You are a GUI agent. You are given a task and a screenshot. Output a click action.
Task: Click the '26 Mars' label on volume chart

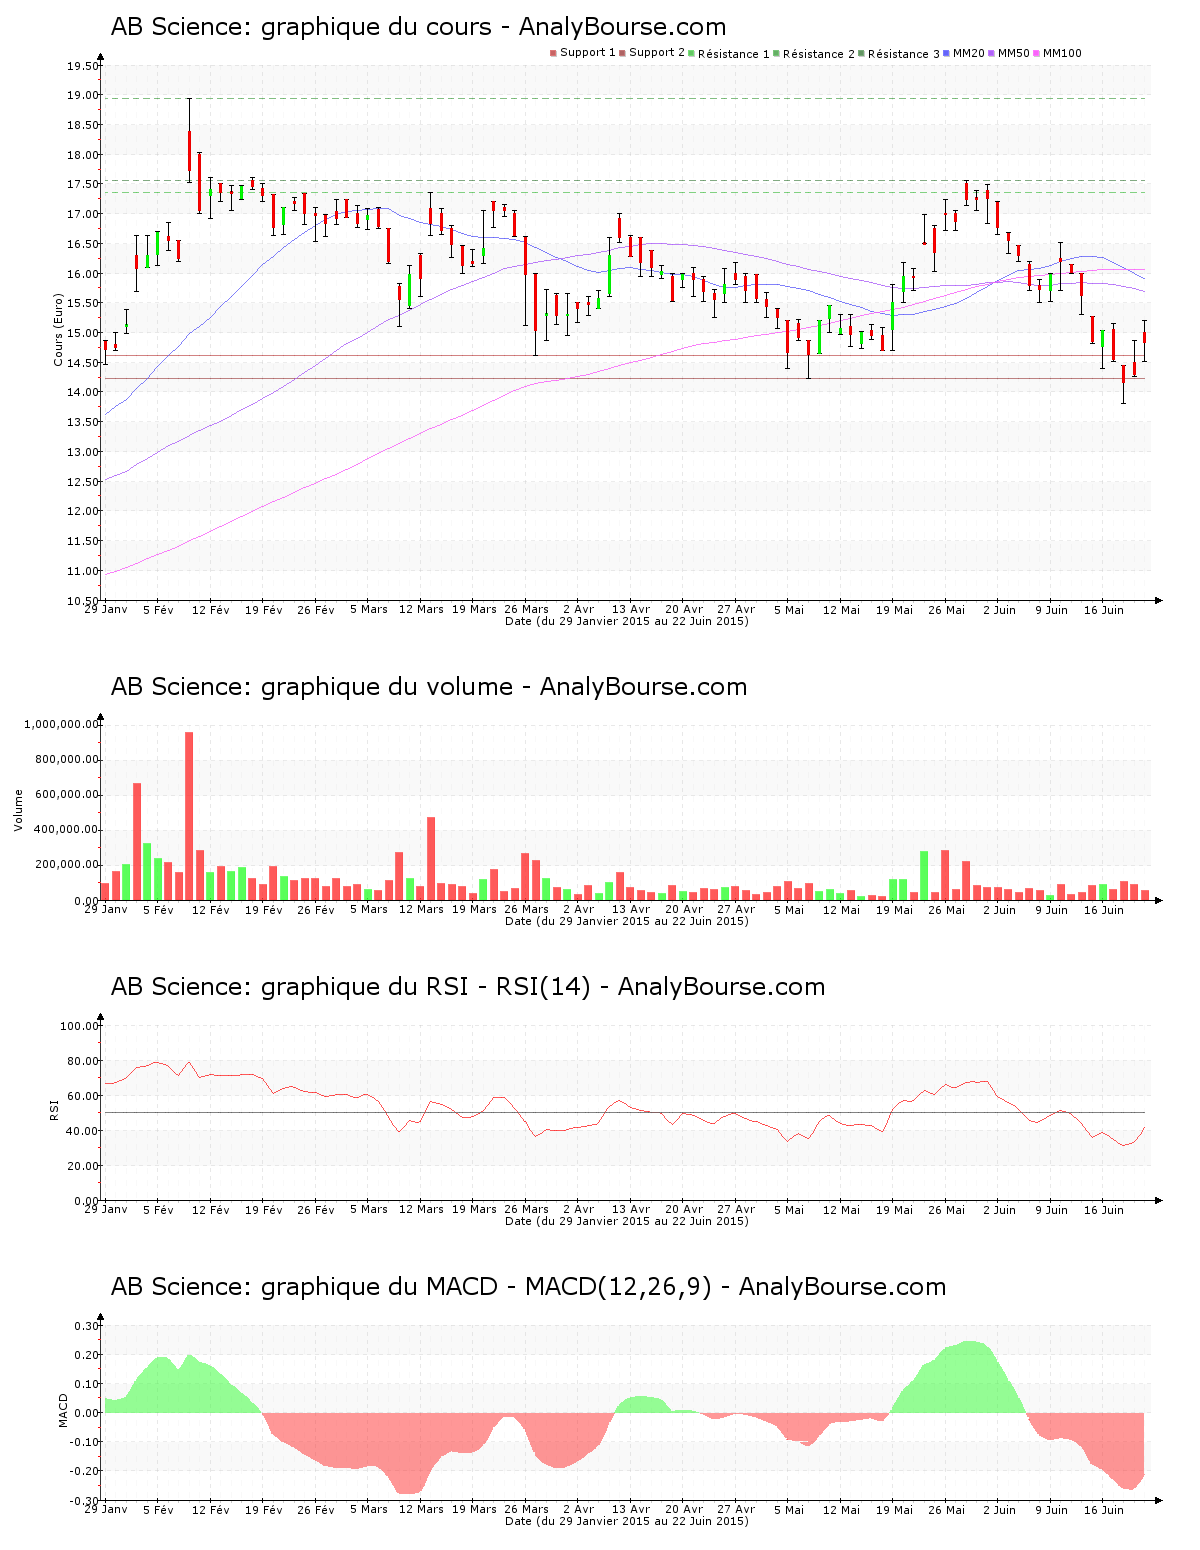[526, 909]
